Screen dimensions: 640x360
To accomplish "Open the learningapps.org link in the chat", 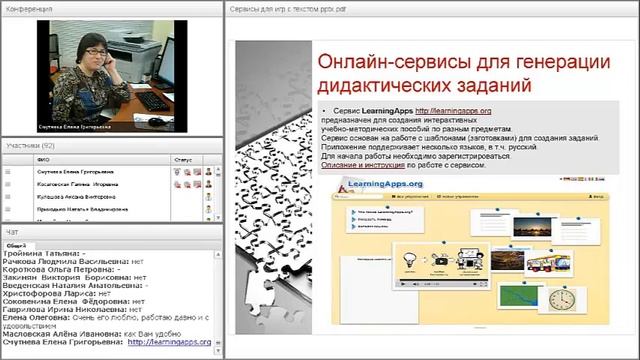I will coord(169,342).
